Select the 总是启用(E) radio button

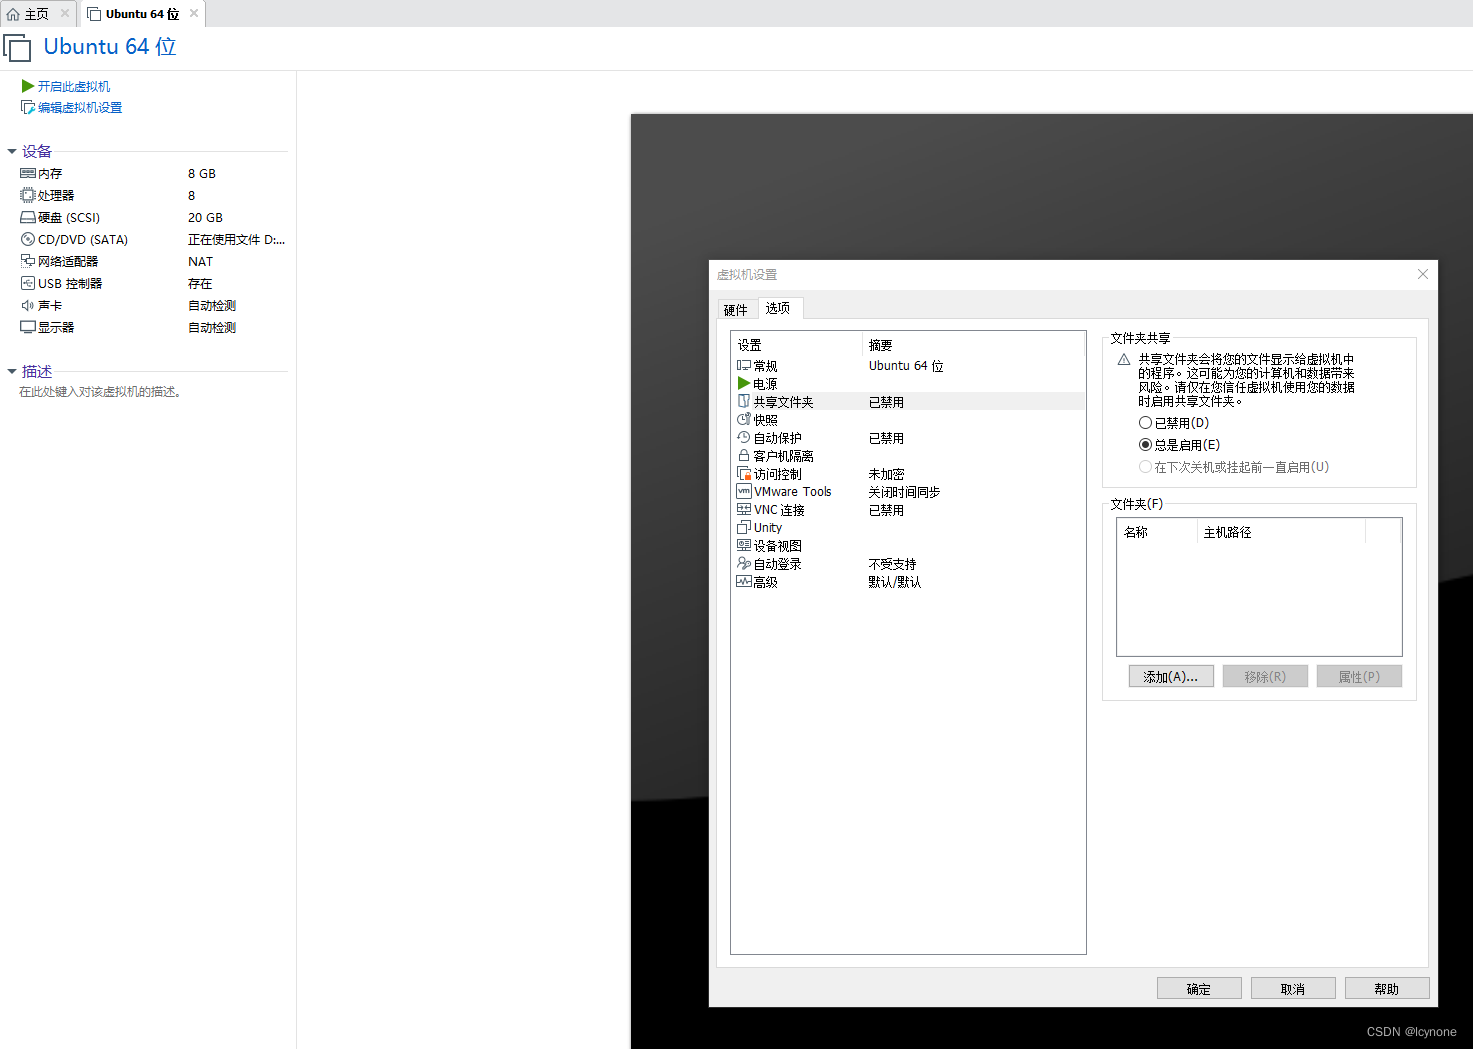[x=1145, y=445]
